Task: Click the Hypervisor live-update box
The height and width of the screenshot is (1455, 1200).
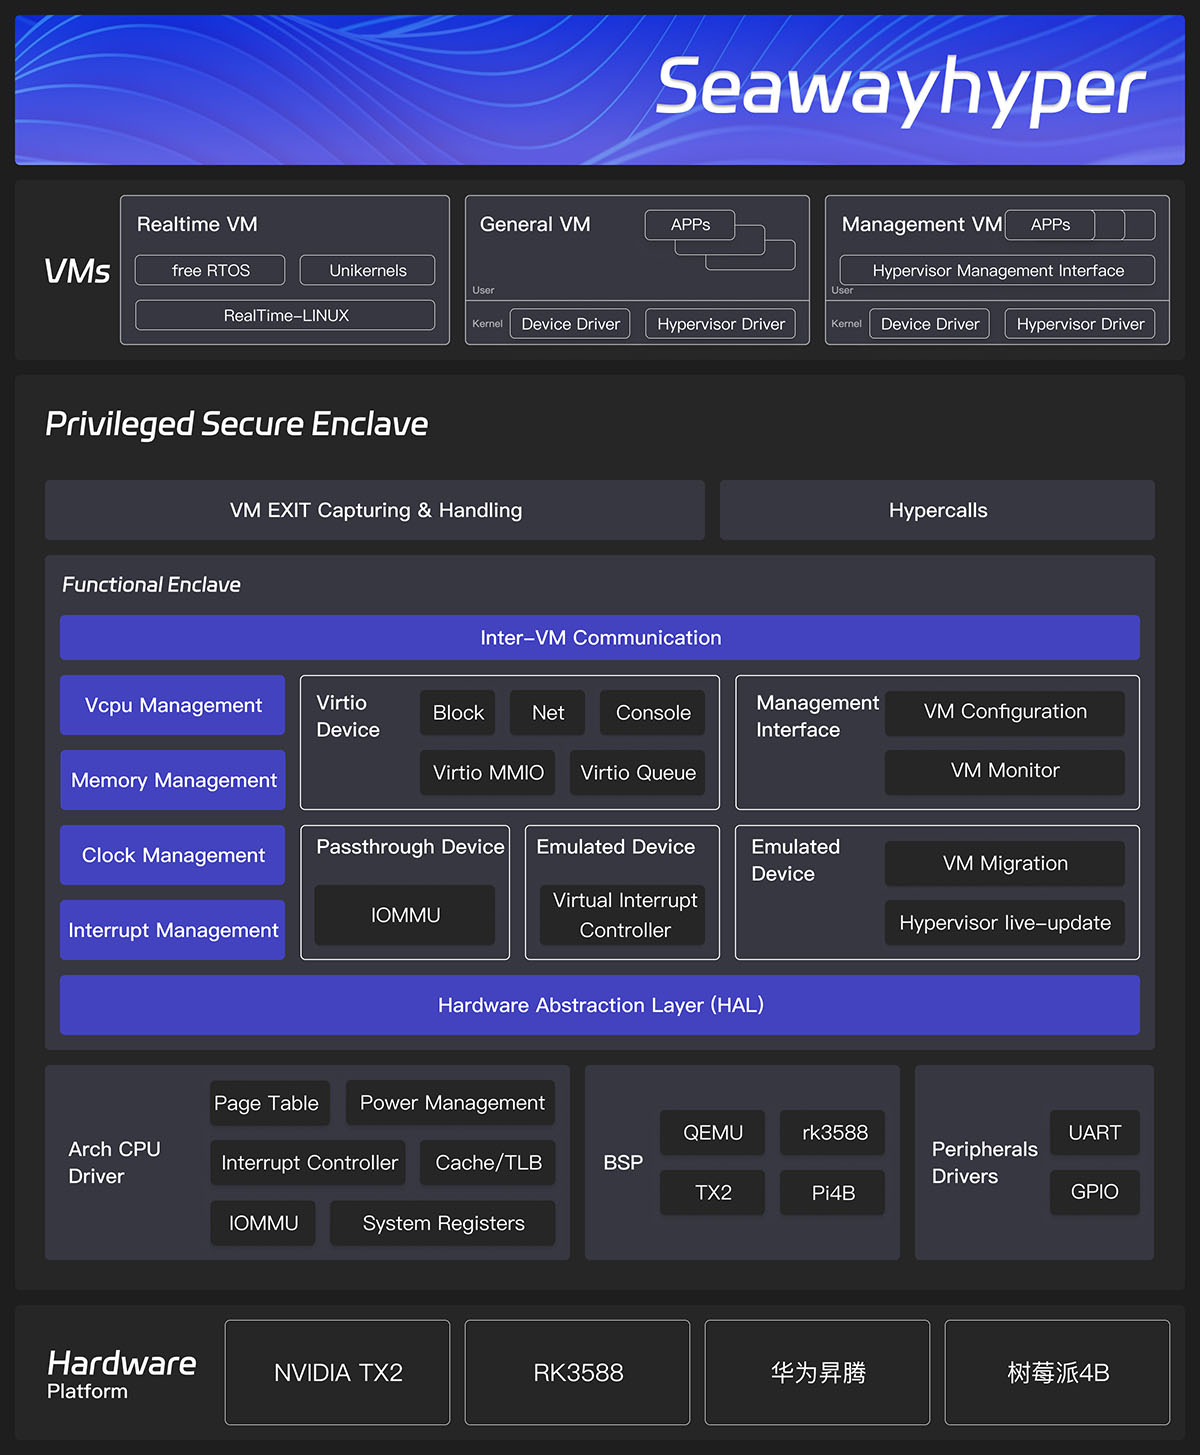Action: click(x=1005, y=923)
